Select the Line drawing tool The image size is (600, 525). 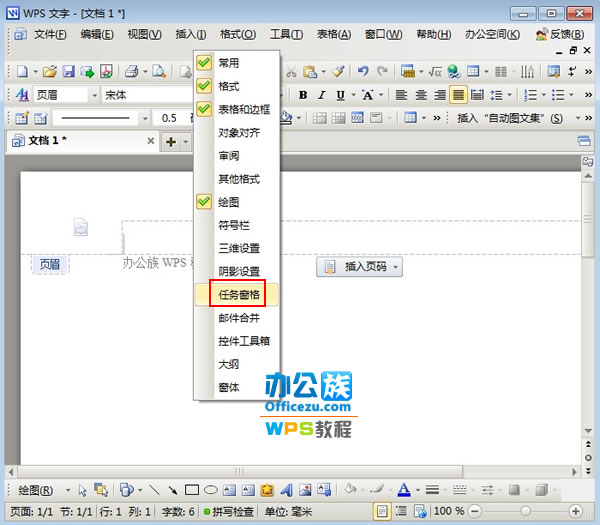click(154, 490)
